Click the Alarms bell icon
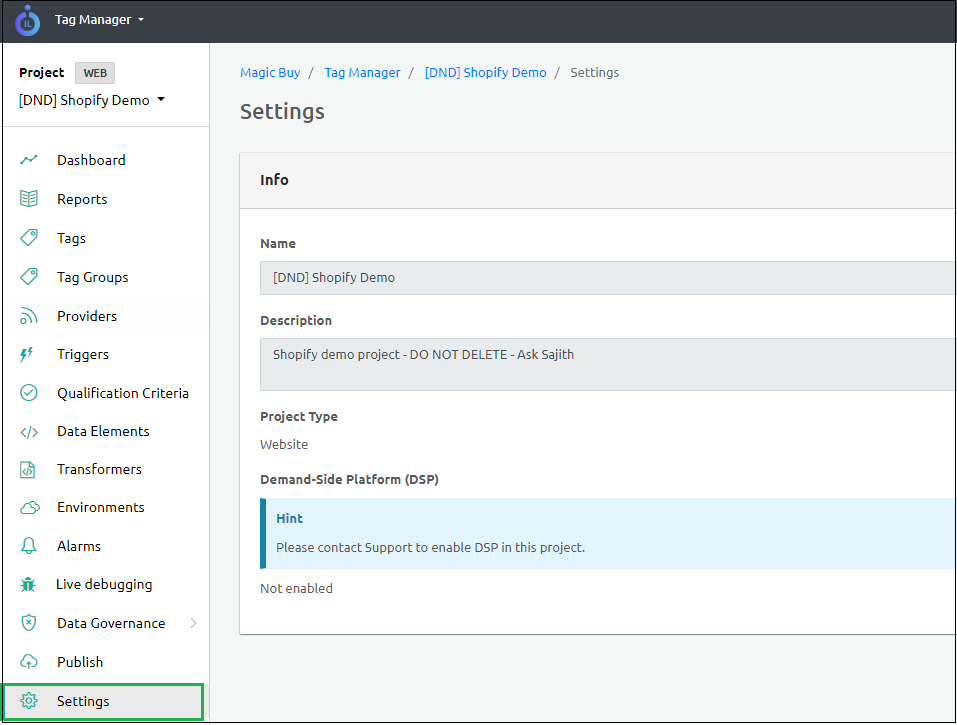Image resolution: width=957 pixels, height=725 pixels. [29, 546]
